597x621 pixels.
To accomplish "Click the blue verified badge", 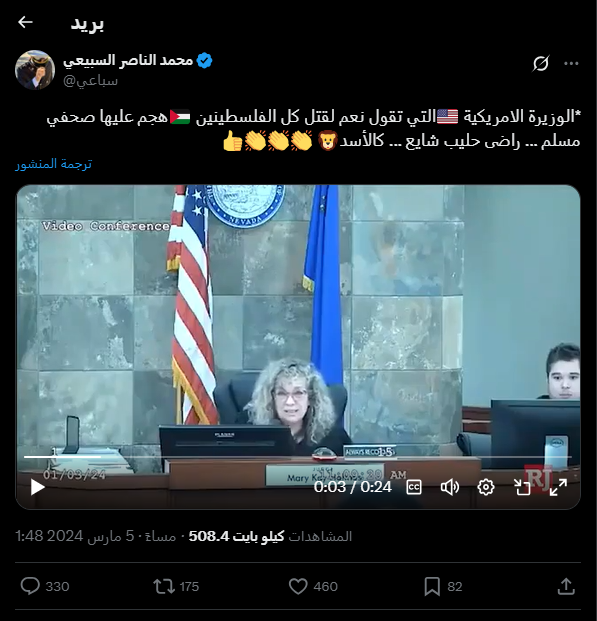I will [204, 61].
